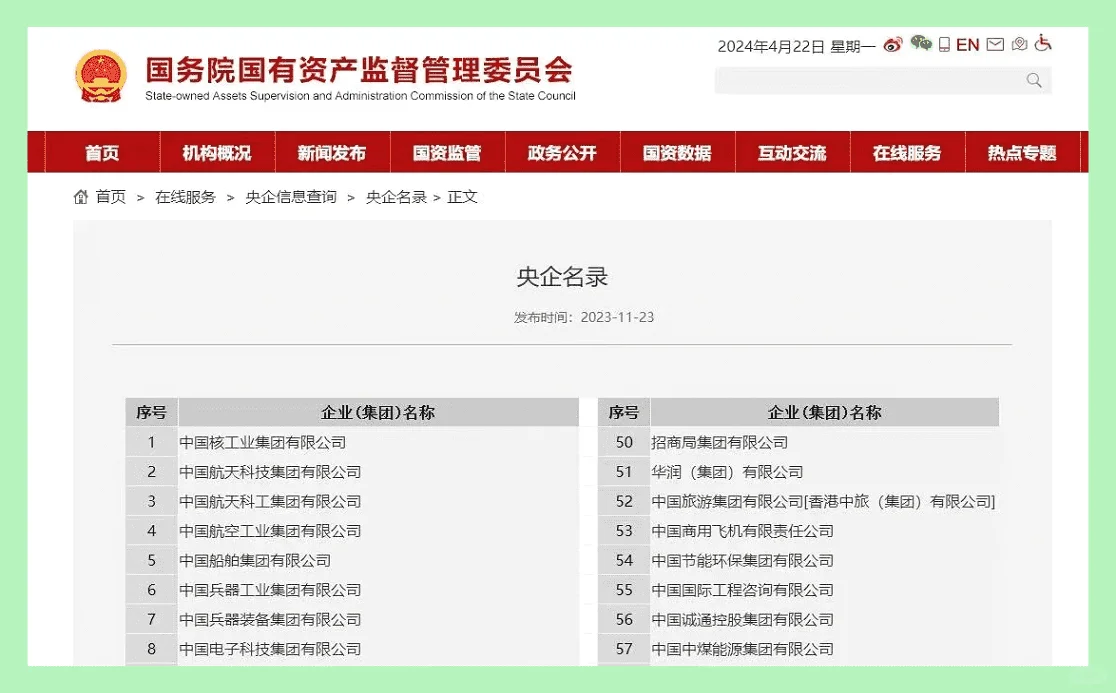Click the right table 企业(集团)名称 header
The width and height of the screenshot is (1116, 693).
824,412
